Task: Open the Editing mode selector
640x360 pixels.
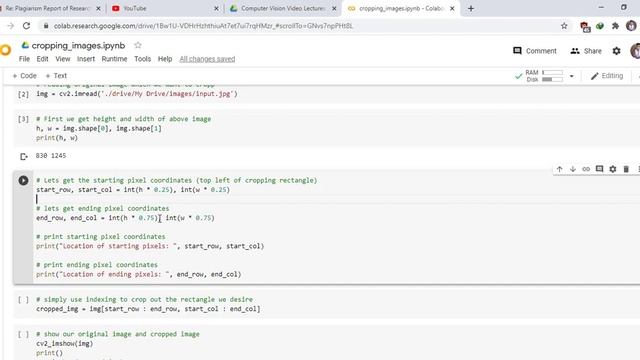Action: (x=607, y=76)
